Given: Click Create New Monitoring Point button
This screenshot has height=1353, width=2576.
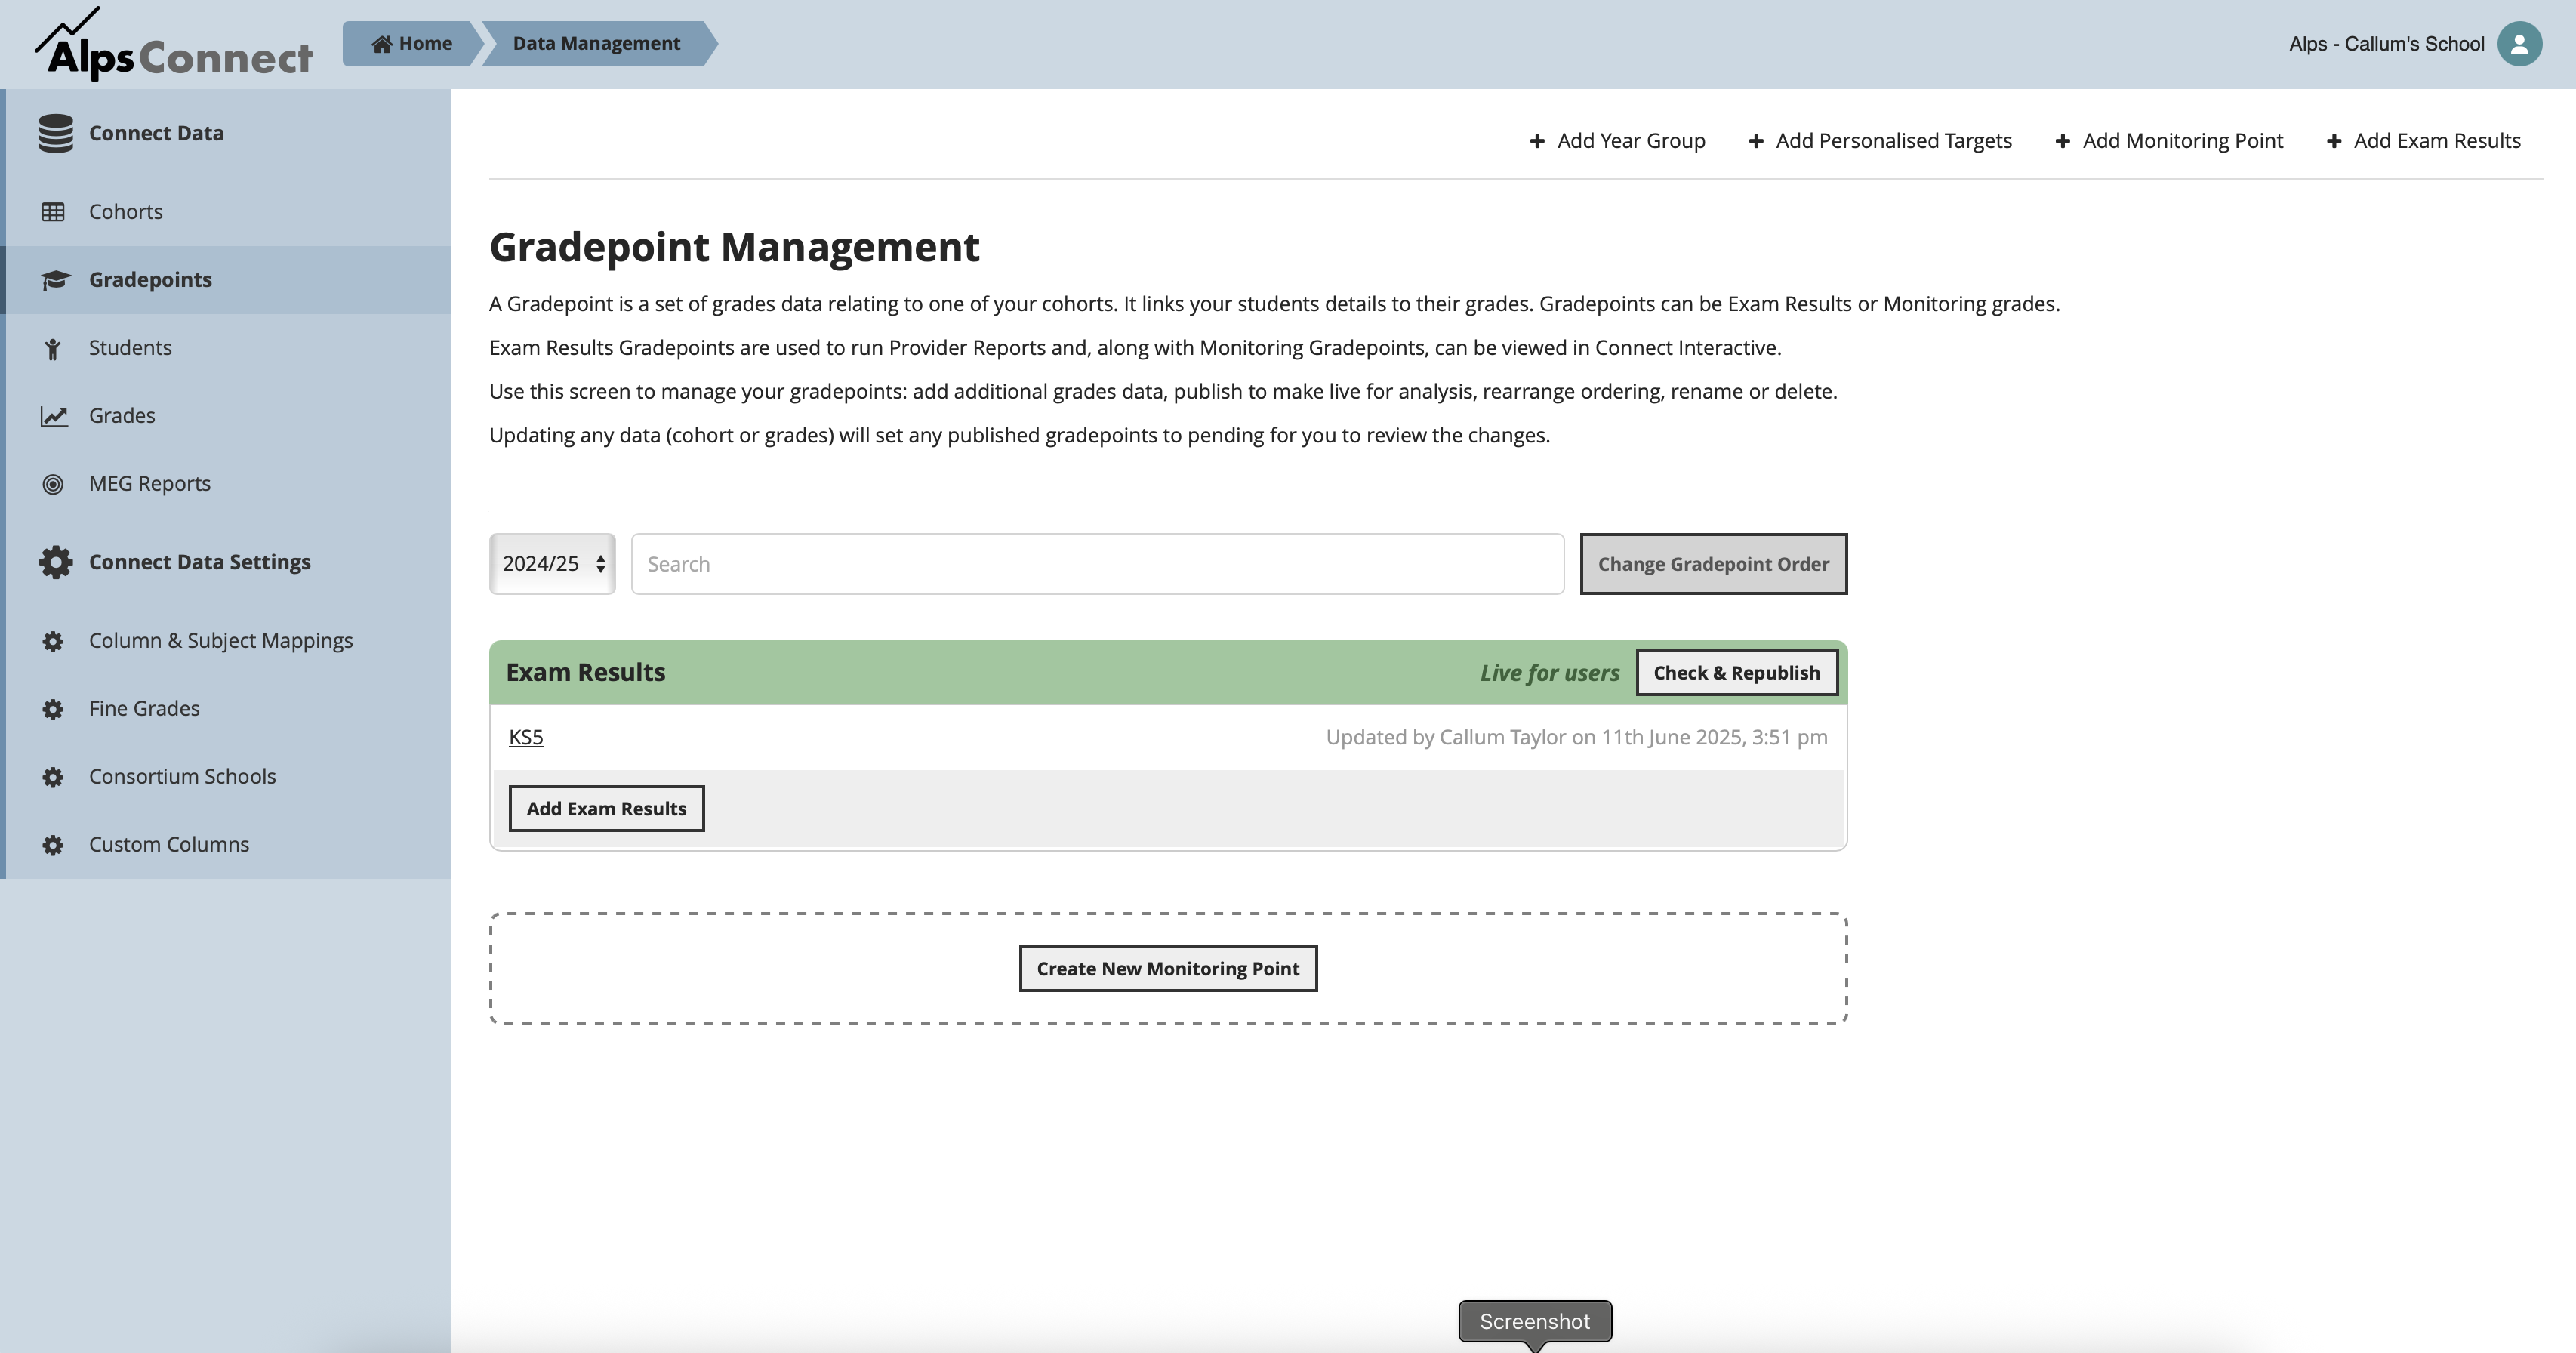Looking at the screenshot, I should point(1168,969).
